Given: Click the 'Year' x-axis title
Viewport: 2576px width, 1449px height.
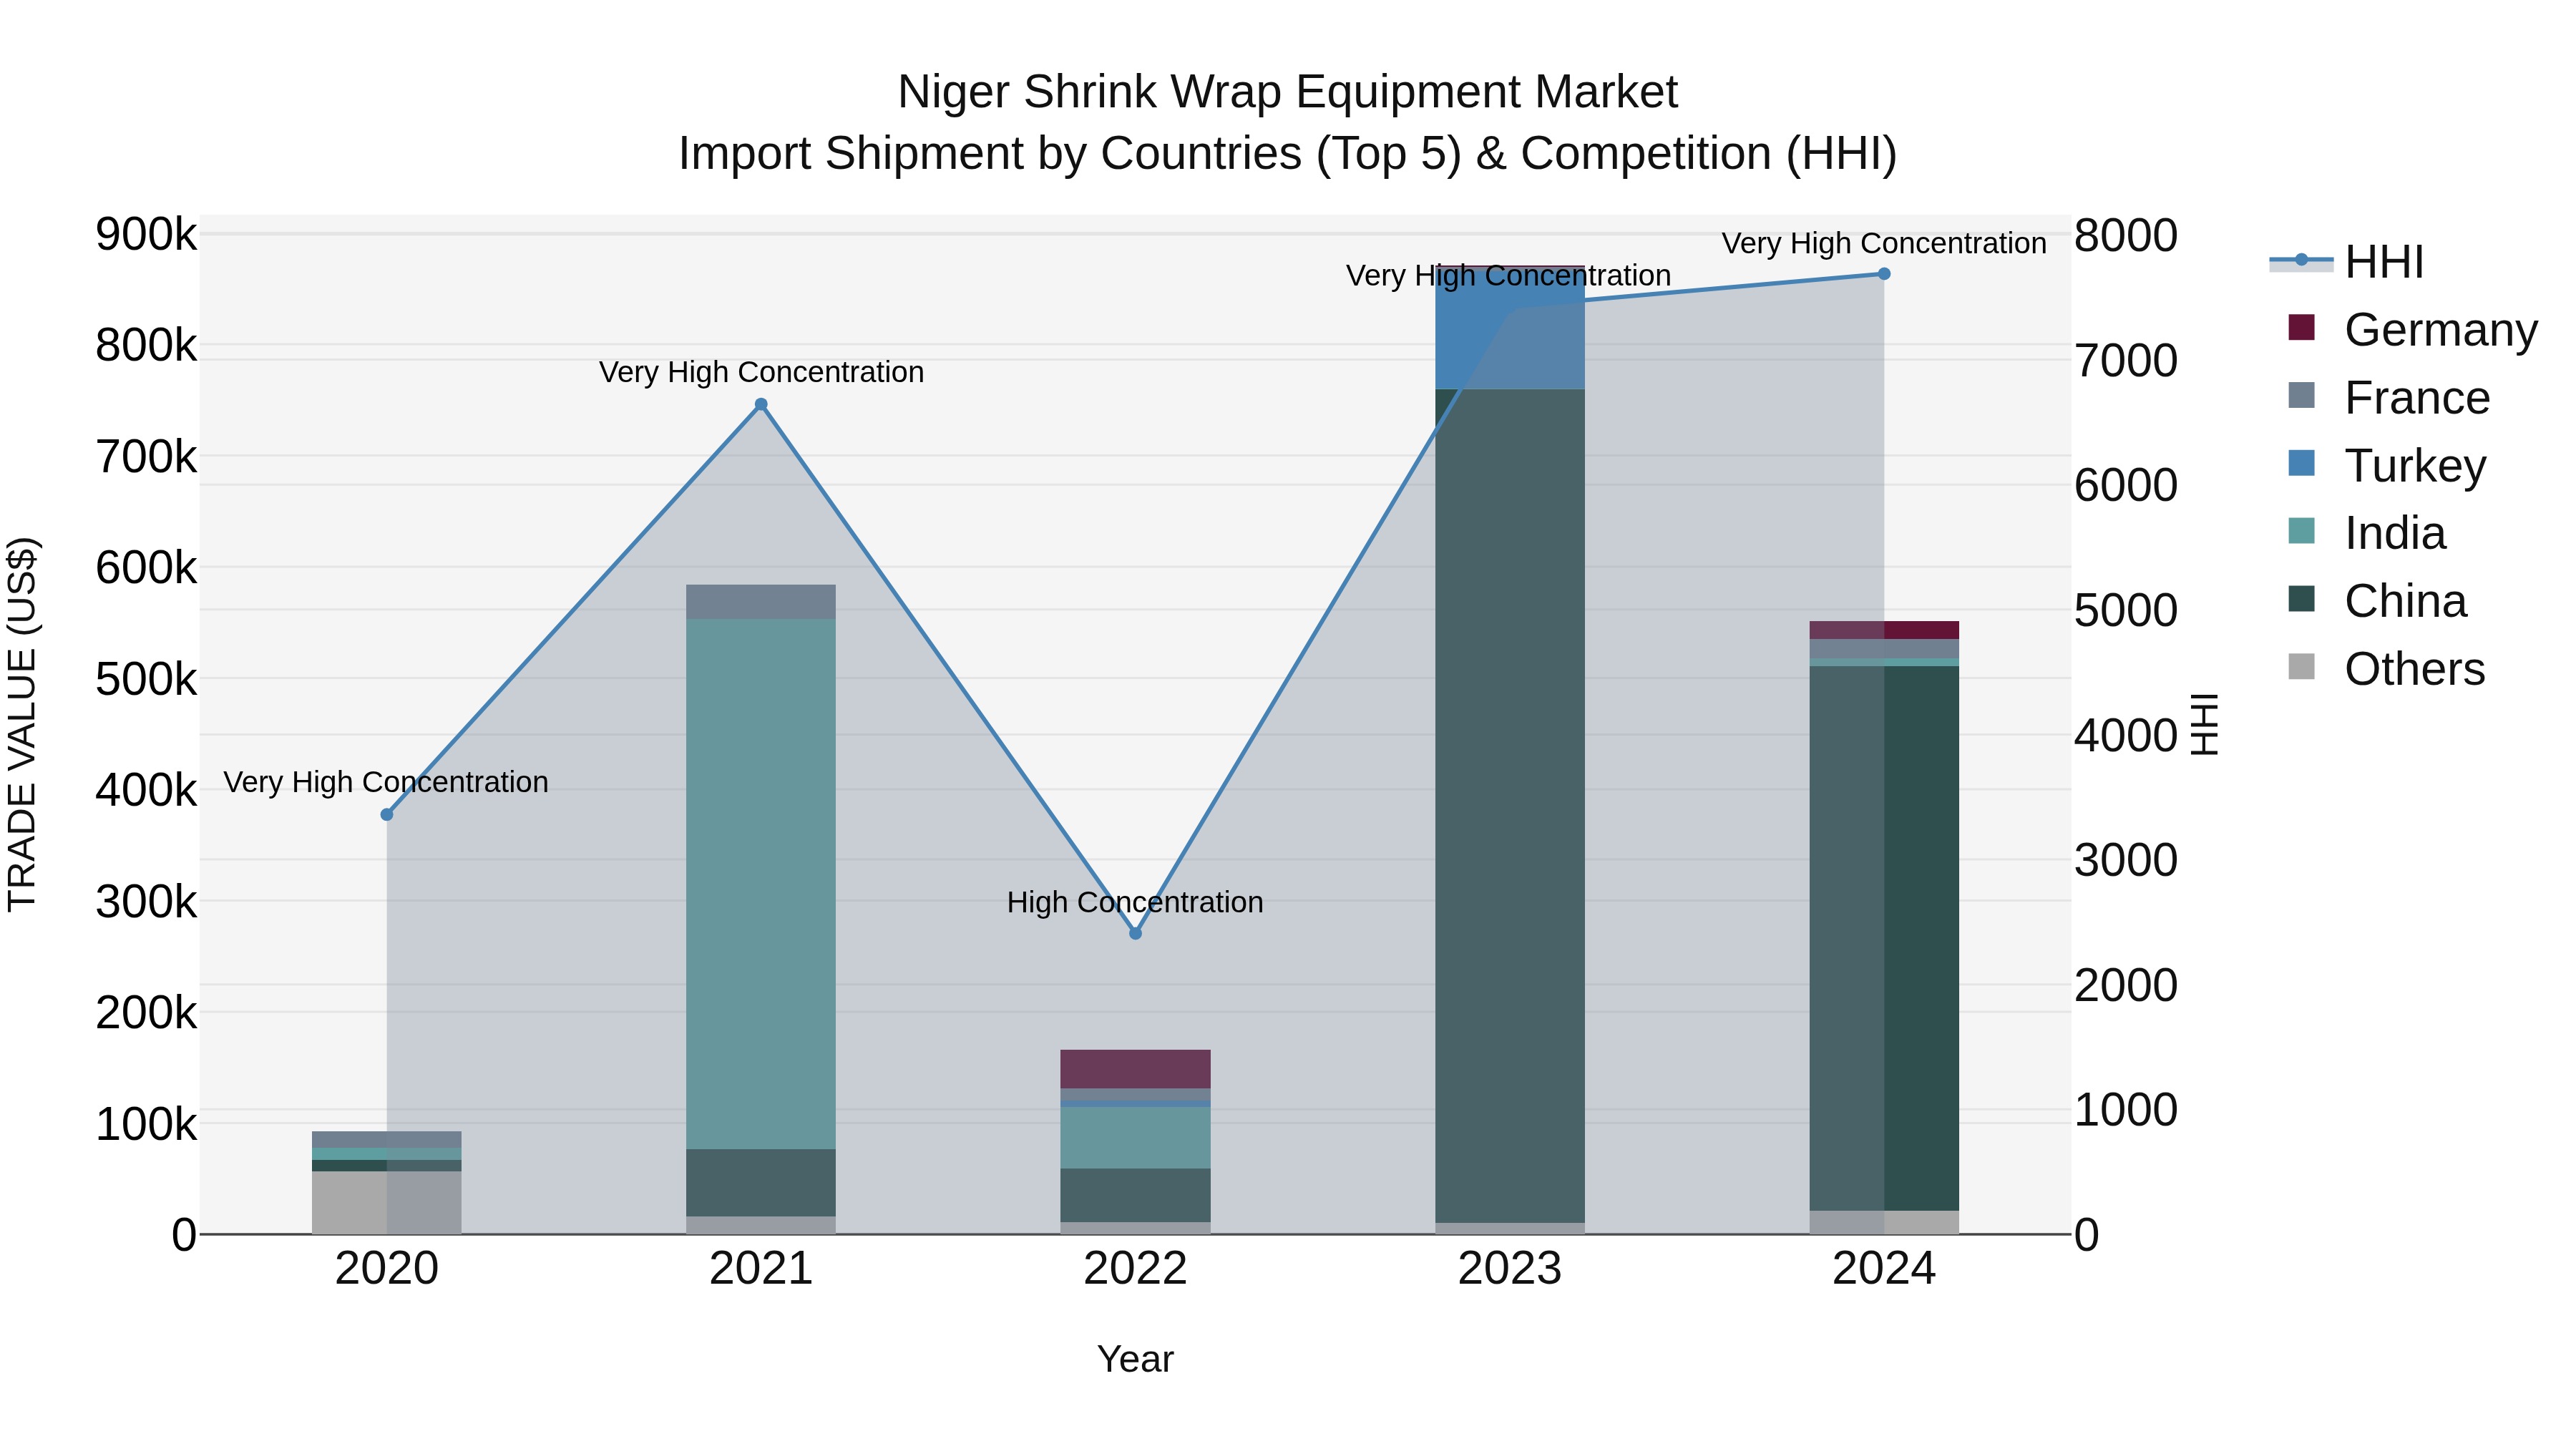Looking at the screenshot, I should coord(1135,1360).
